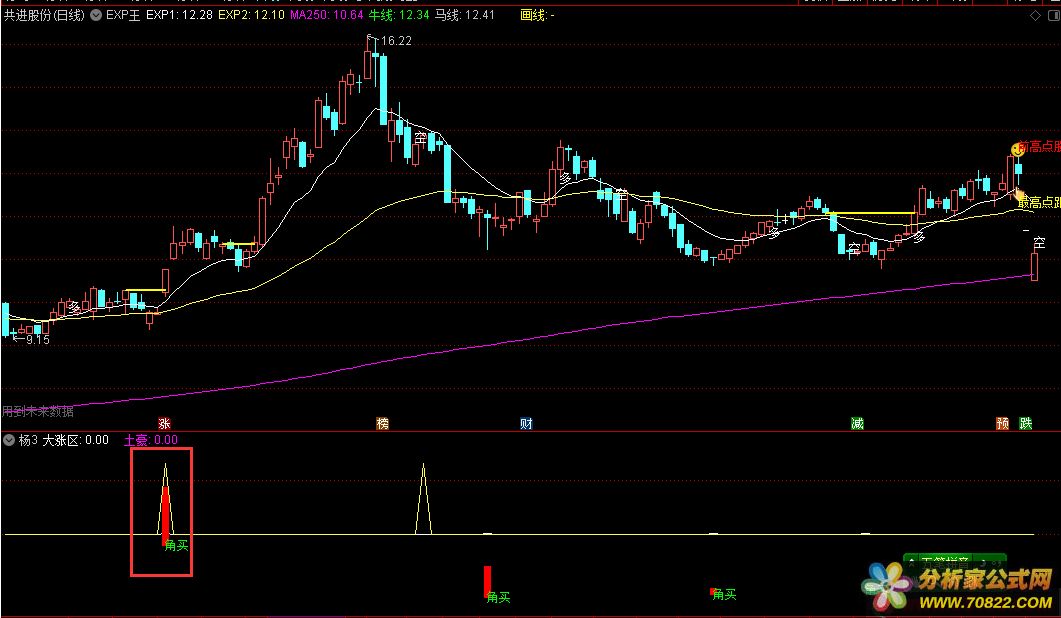
Task: Click the 空 label near the last candle
Action: pyautogui.click(x=1039, y=242)
